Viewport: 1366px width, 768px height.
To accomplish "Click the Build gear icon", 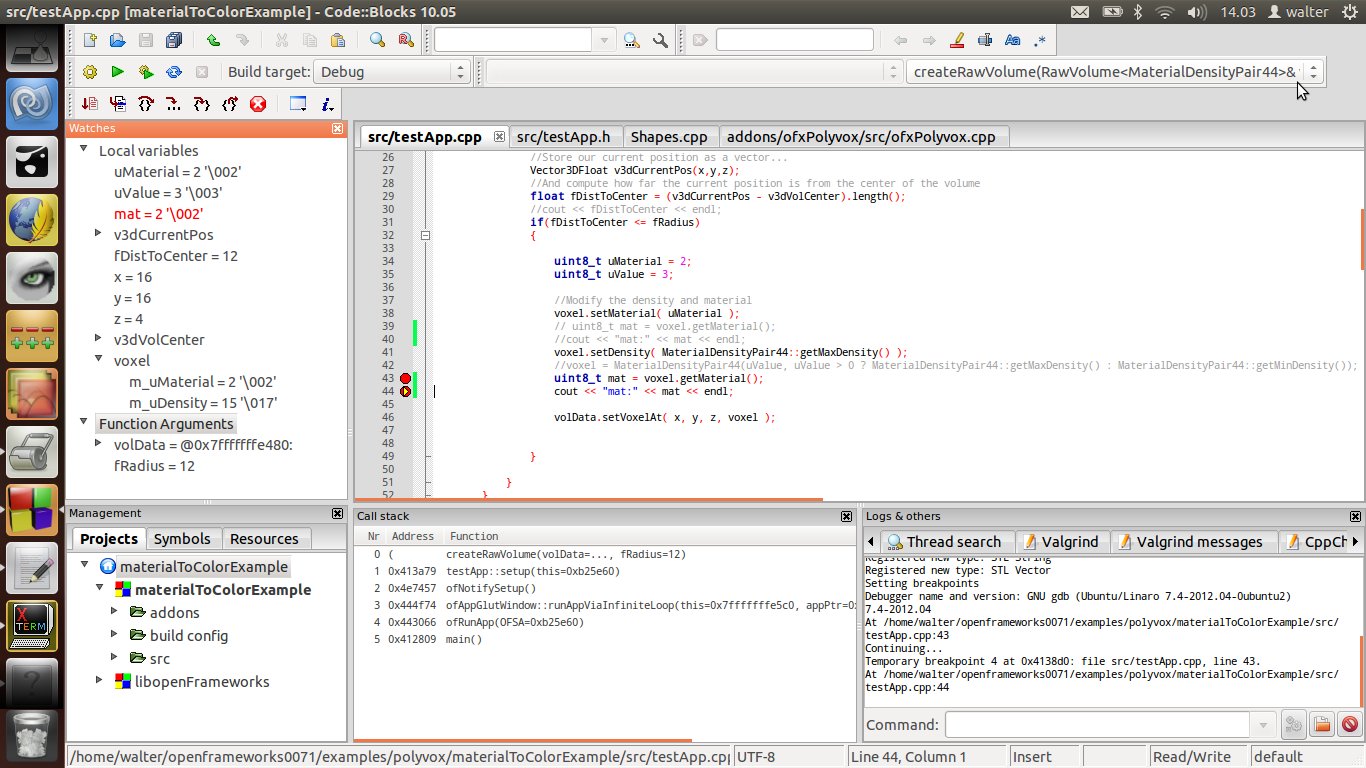I will tap(90, 72).
